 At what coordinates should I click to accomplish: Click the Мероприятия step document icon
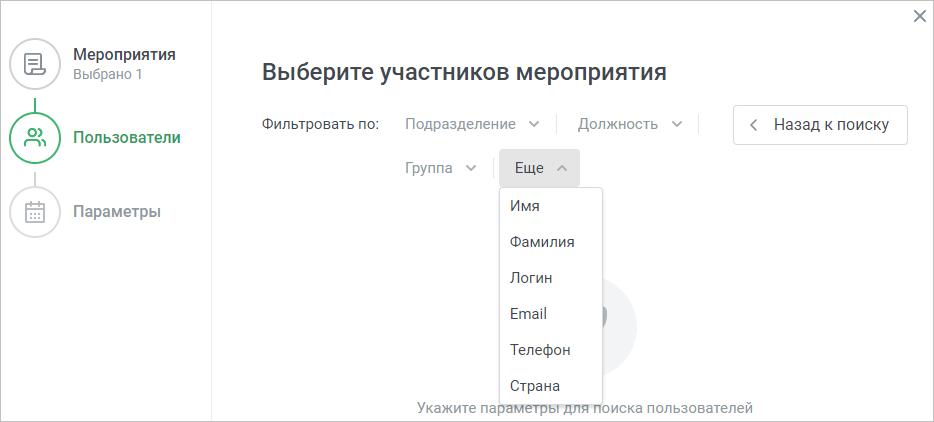35,64
